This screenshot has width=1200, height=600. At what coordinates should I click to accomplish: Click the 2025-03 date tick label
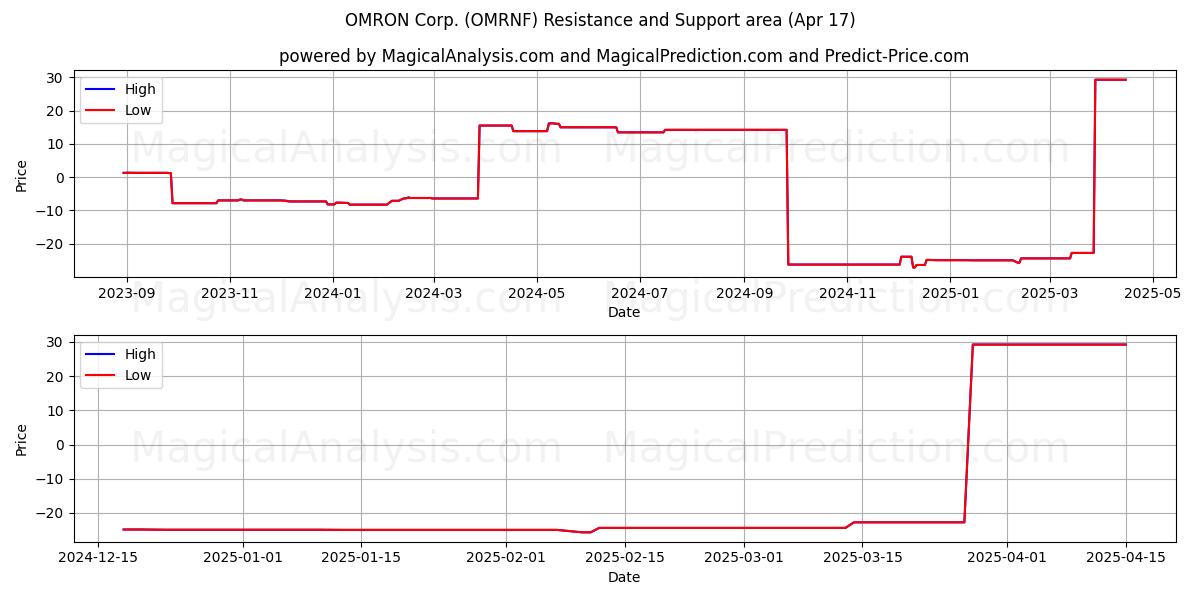pyautogui.click(x=1049, y=293)
